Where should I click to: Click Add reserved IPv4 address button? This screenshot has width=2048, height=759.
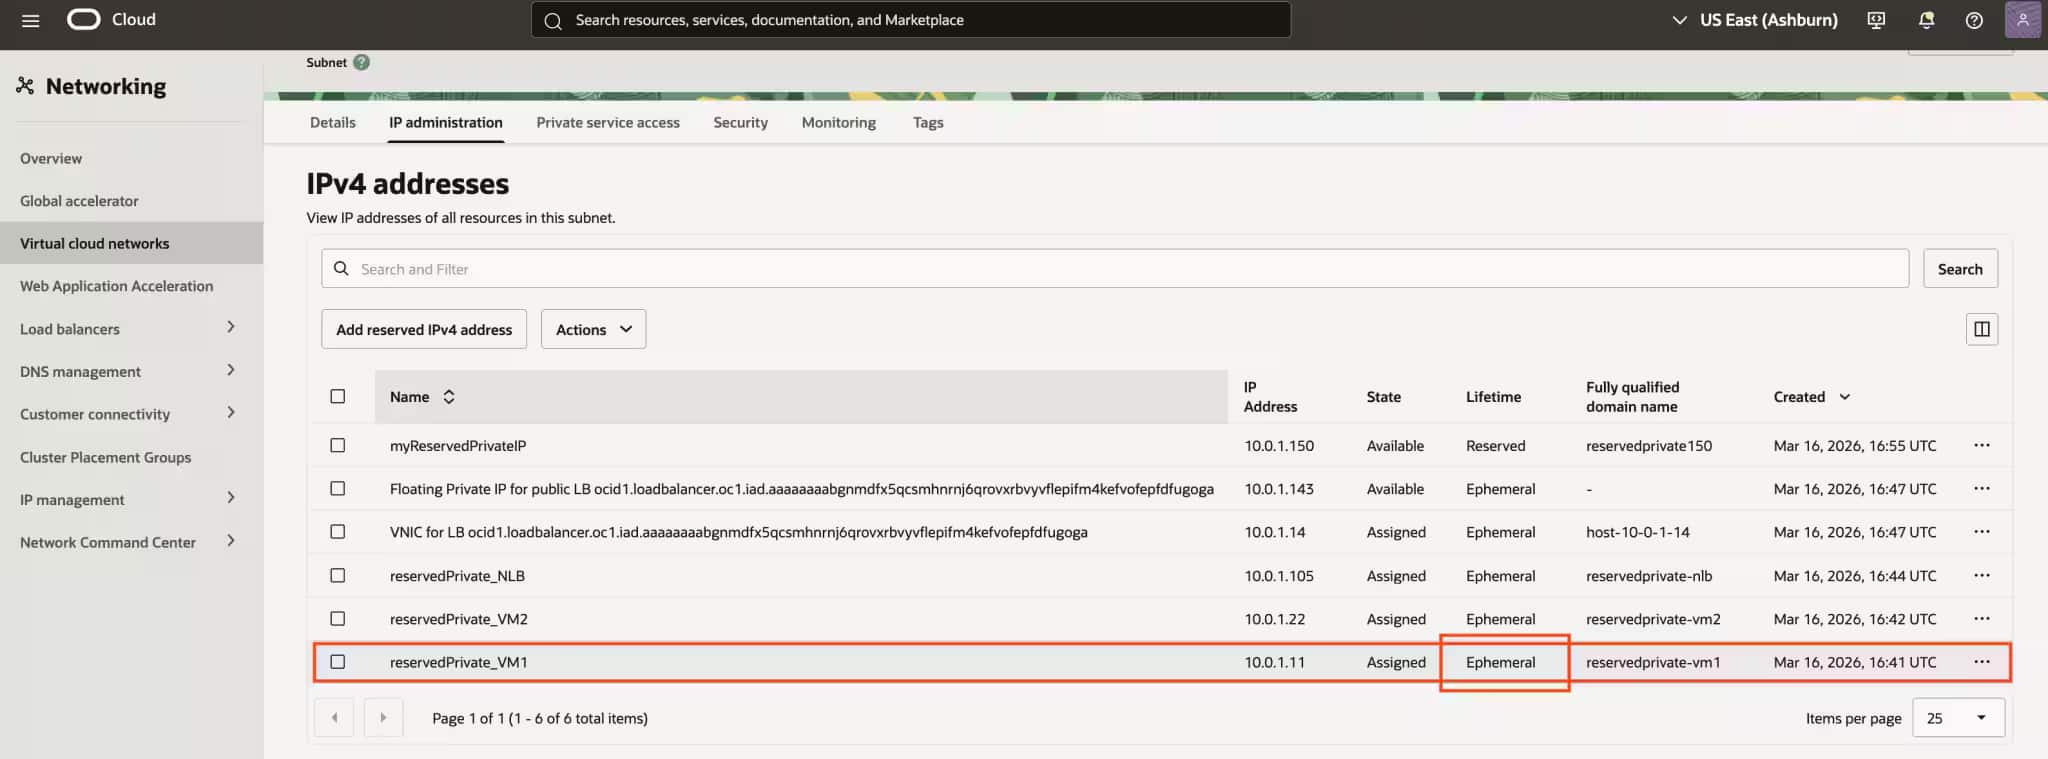point(424,329)
